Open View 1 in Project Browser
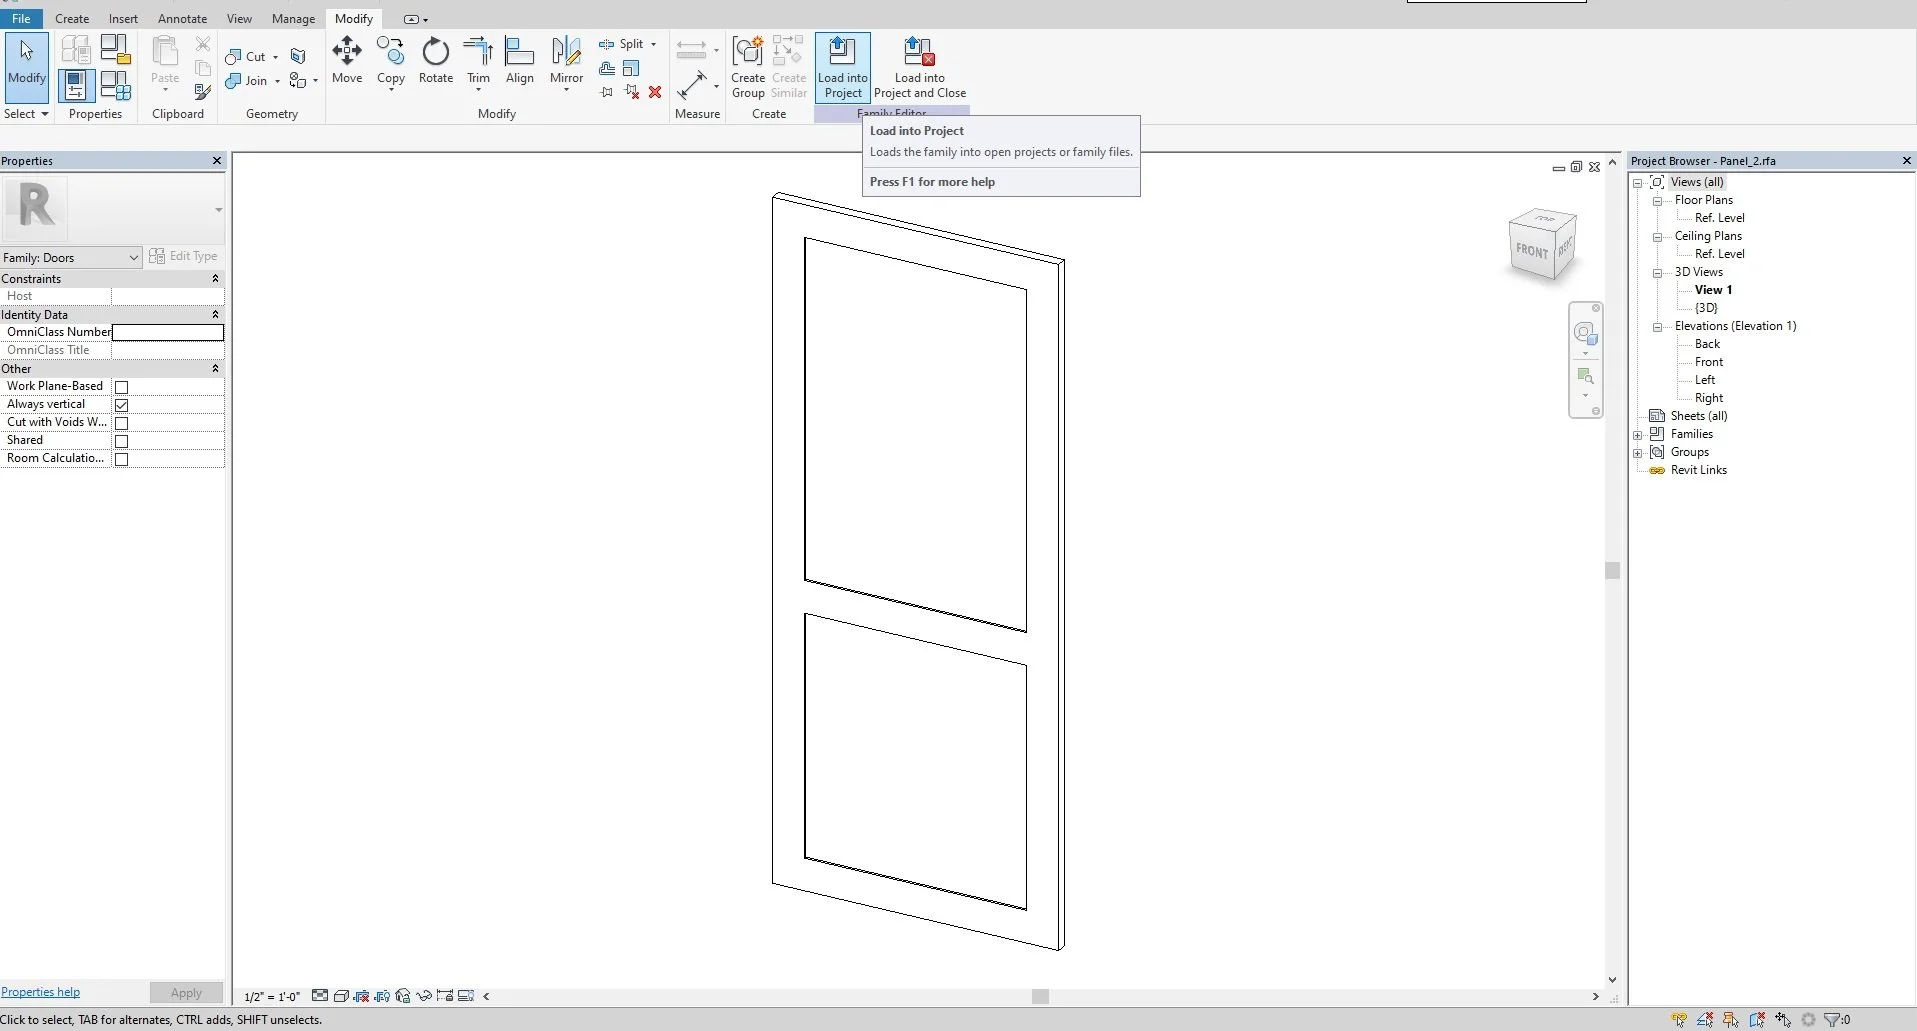Viewport: 1917px width, 1031px height. tap(1713, 290)
